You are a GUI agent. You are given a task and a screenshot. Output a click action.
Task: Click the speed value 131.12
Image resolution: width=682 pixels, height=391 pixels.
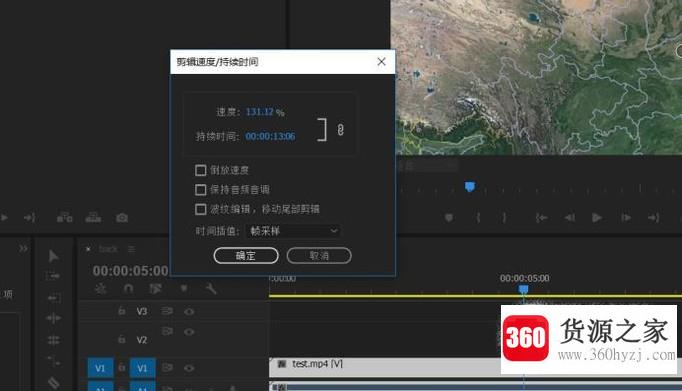click(260, 112)
